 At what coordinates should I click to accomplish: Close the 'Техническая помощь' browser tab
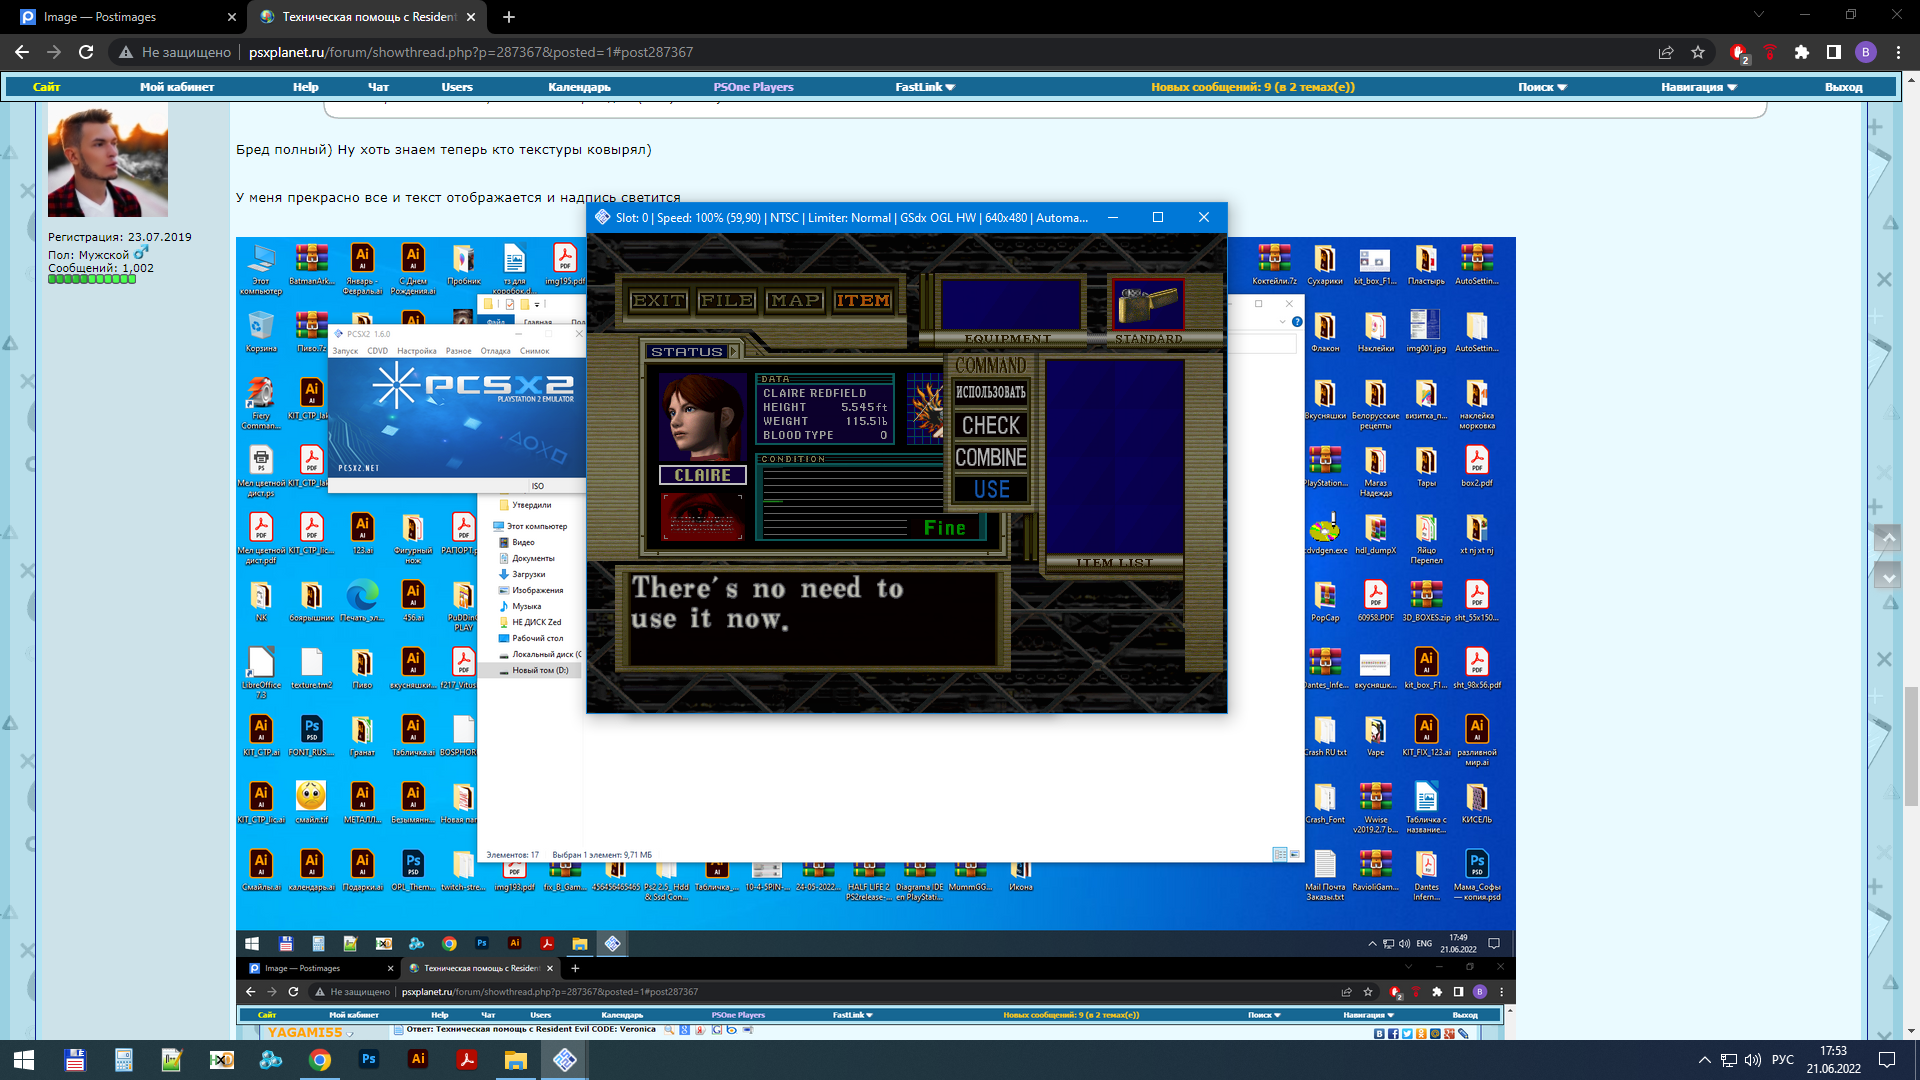[471, 17]
